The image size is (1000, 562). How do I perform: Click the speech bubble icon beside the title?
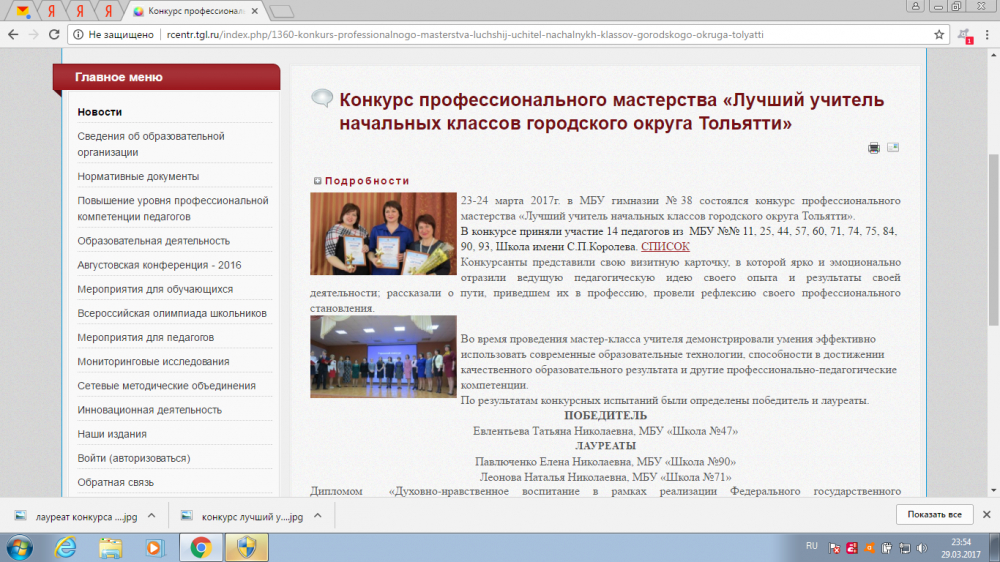[x=322, y=98]
